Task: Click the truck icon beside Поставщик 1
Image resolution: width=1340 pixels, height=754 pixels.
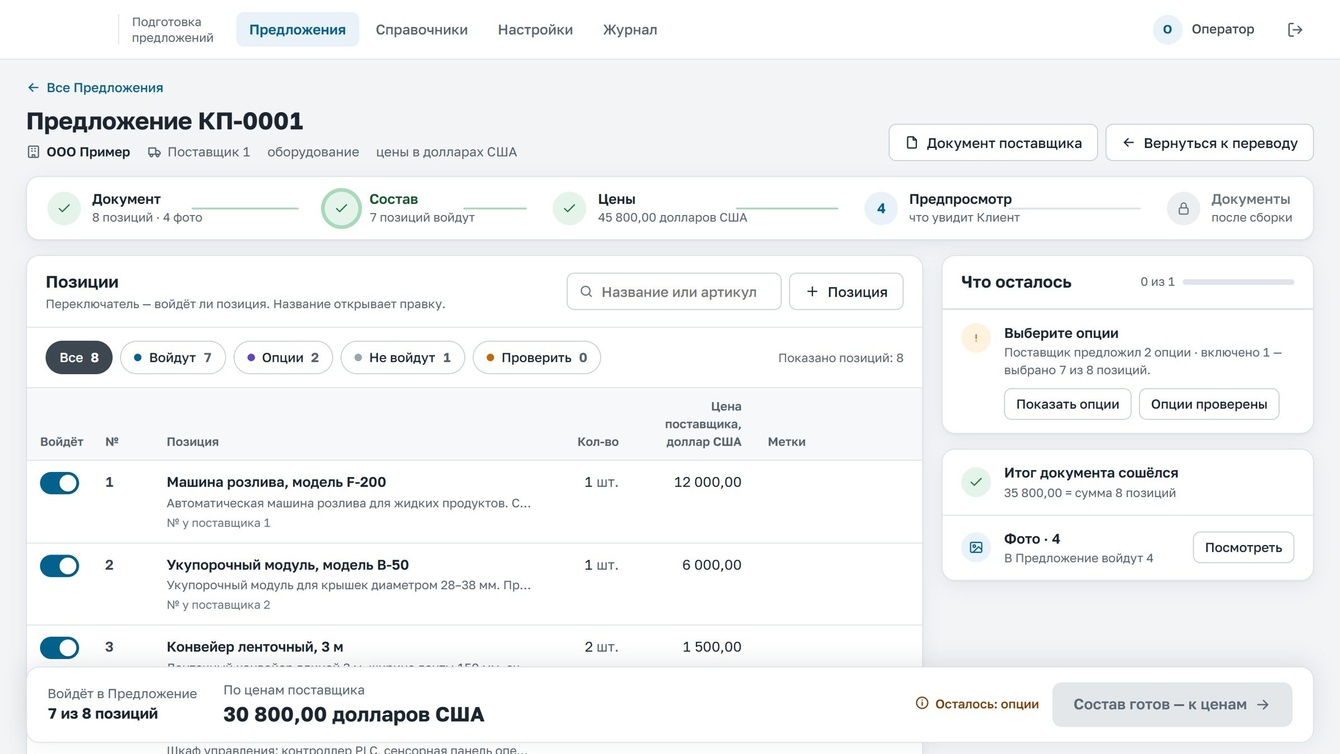Action: tap(154, 152)
